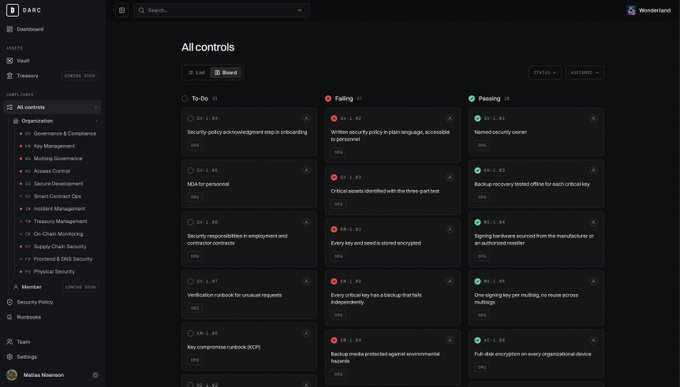Click the Failing column header

tap(343, 98)
